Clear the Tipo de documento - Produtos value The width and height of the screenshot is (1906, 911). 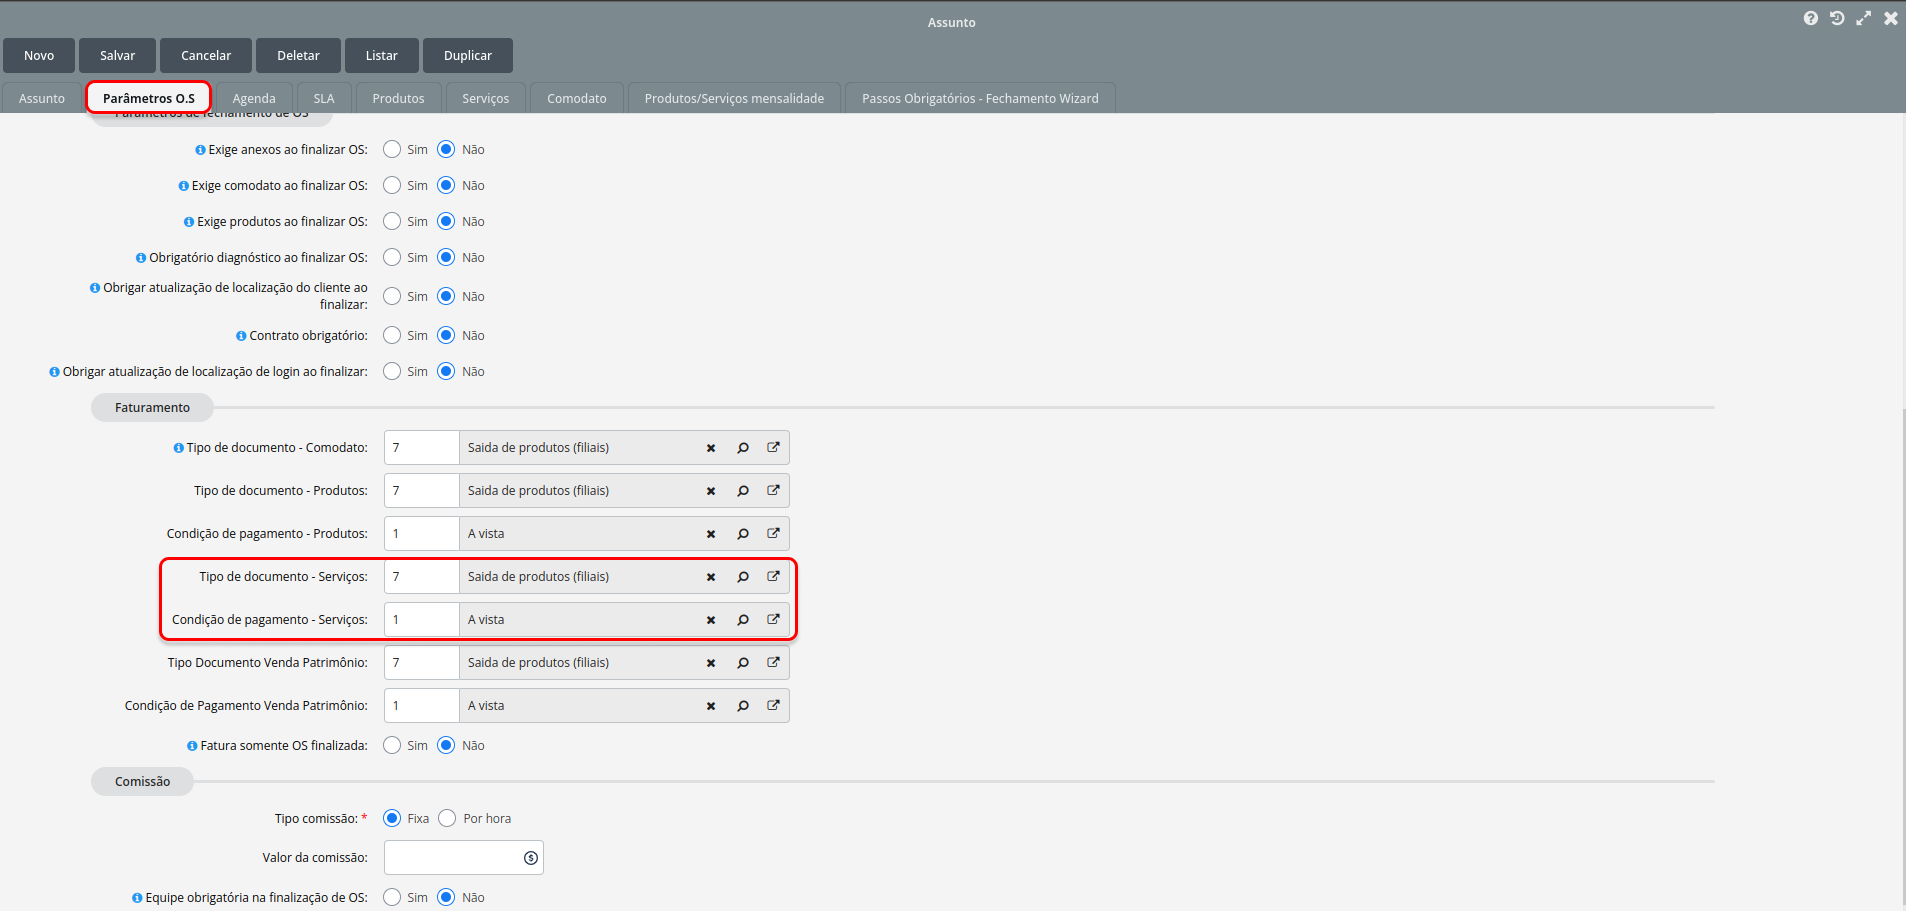[711, 491]
